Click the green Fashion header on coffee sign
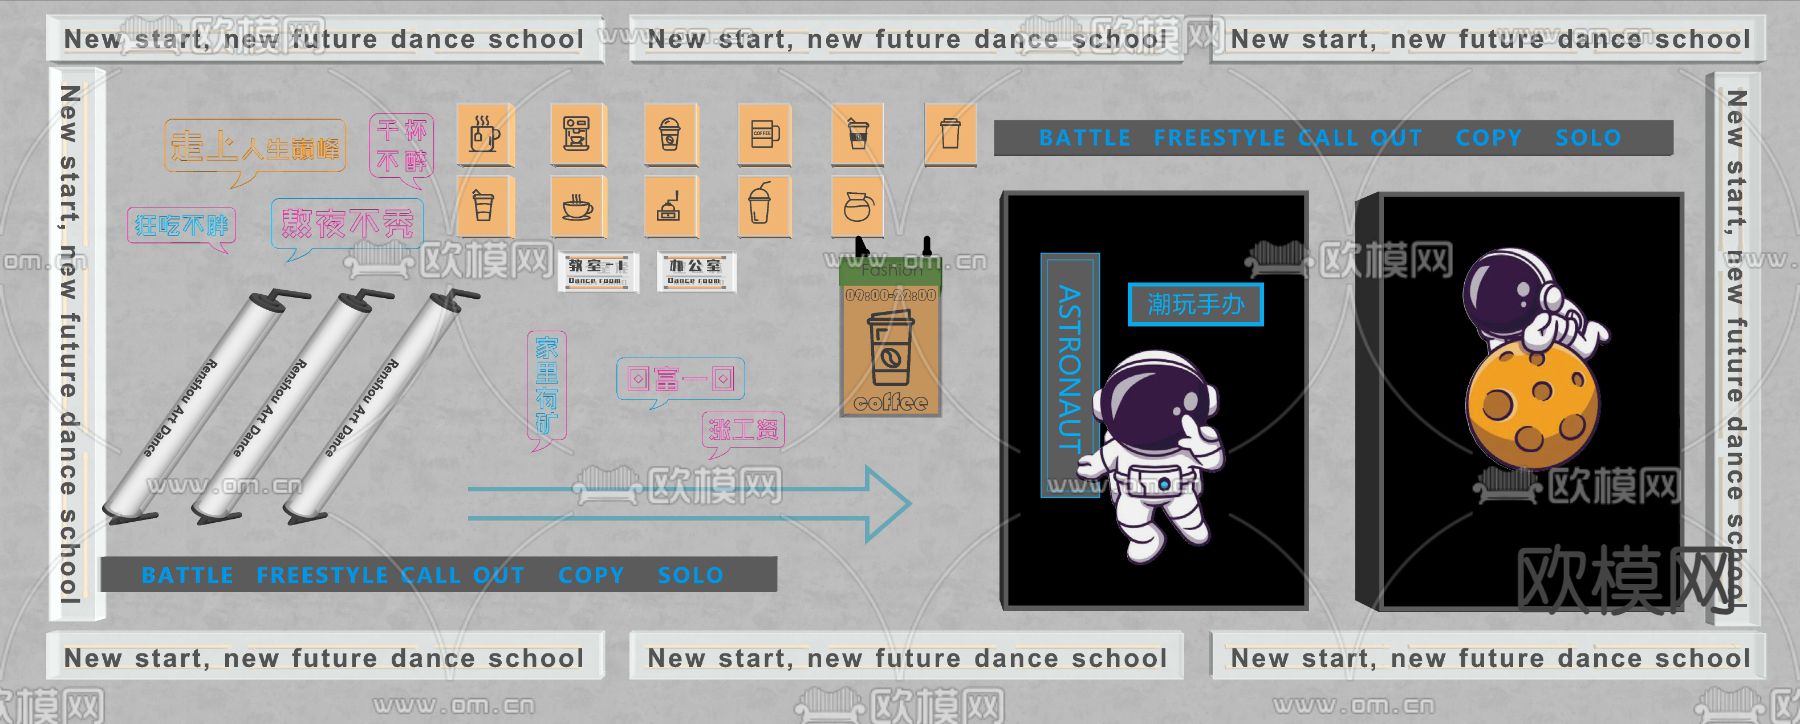 890,271
